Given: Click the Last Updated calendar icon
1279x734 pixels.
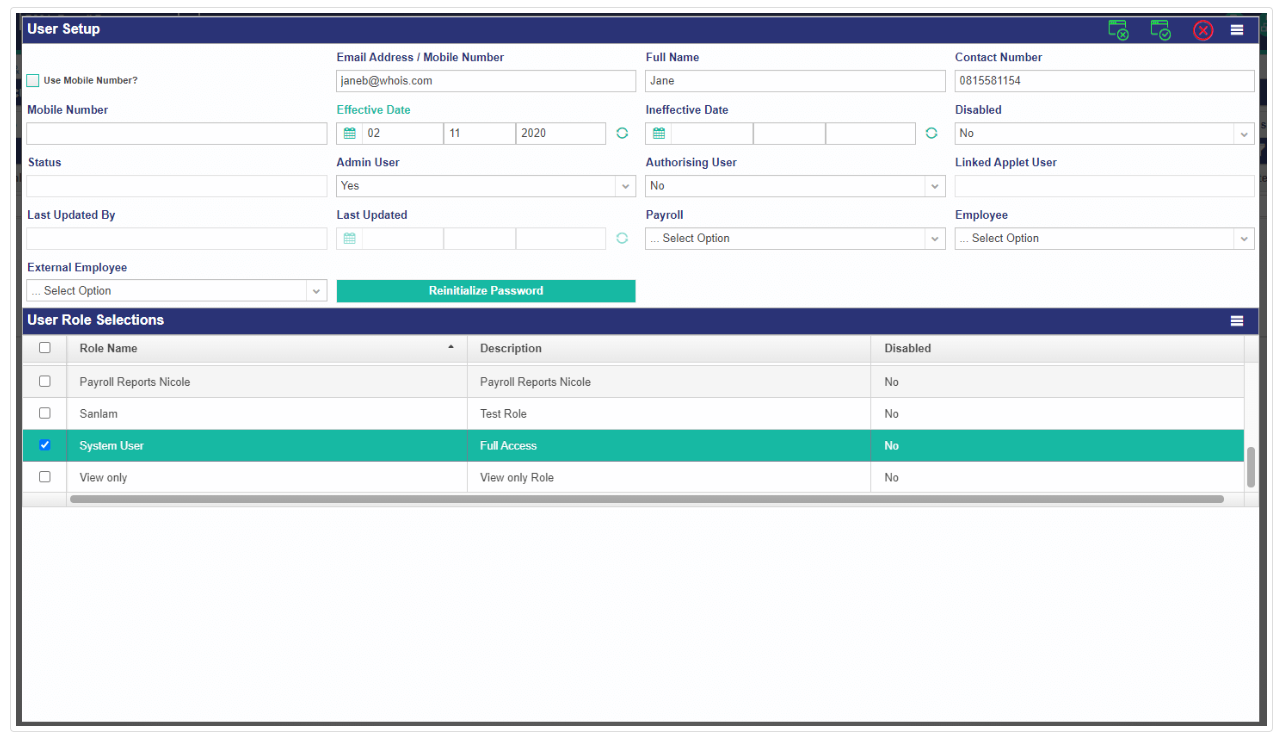Looking at the screenshot, I should click(350, 238).
